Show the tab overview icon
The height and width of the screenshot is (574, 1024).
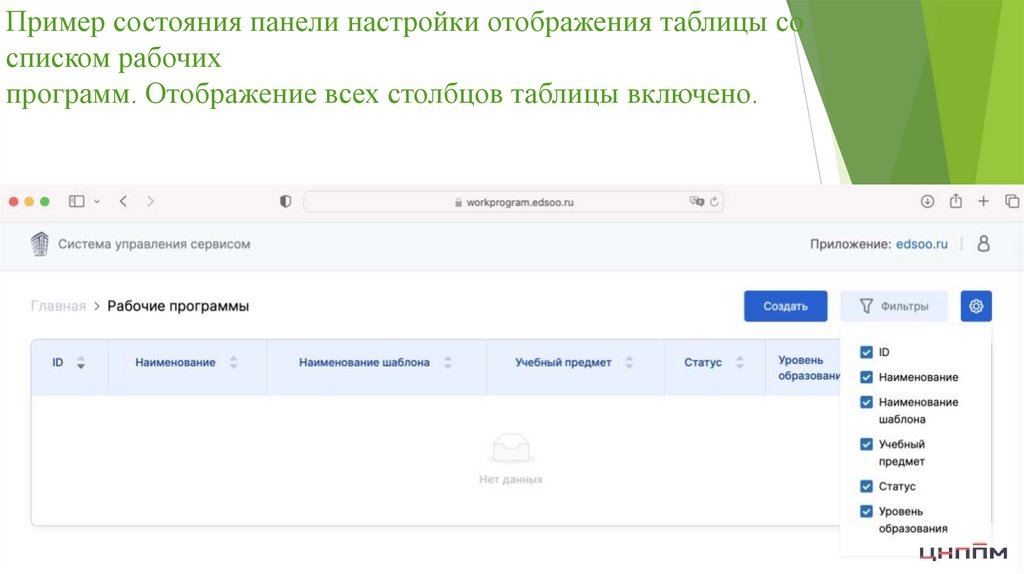[x=1012, y=201]
